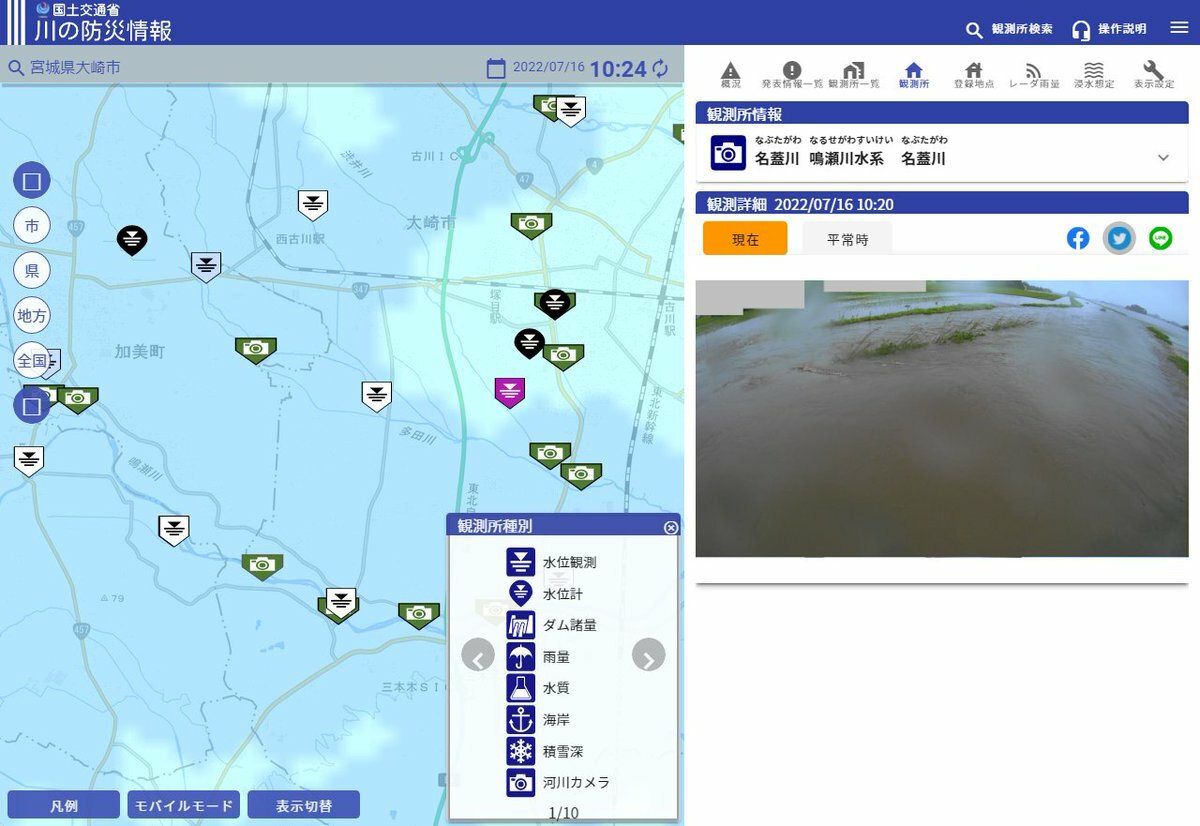Open the 登録地点 registered points tab

973,75
